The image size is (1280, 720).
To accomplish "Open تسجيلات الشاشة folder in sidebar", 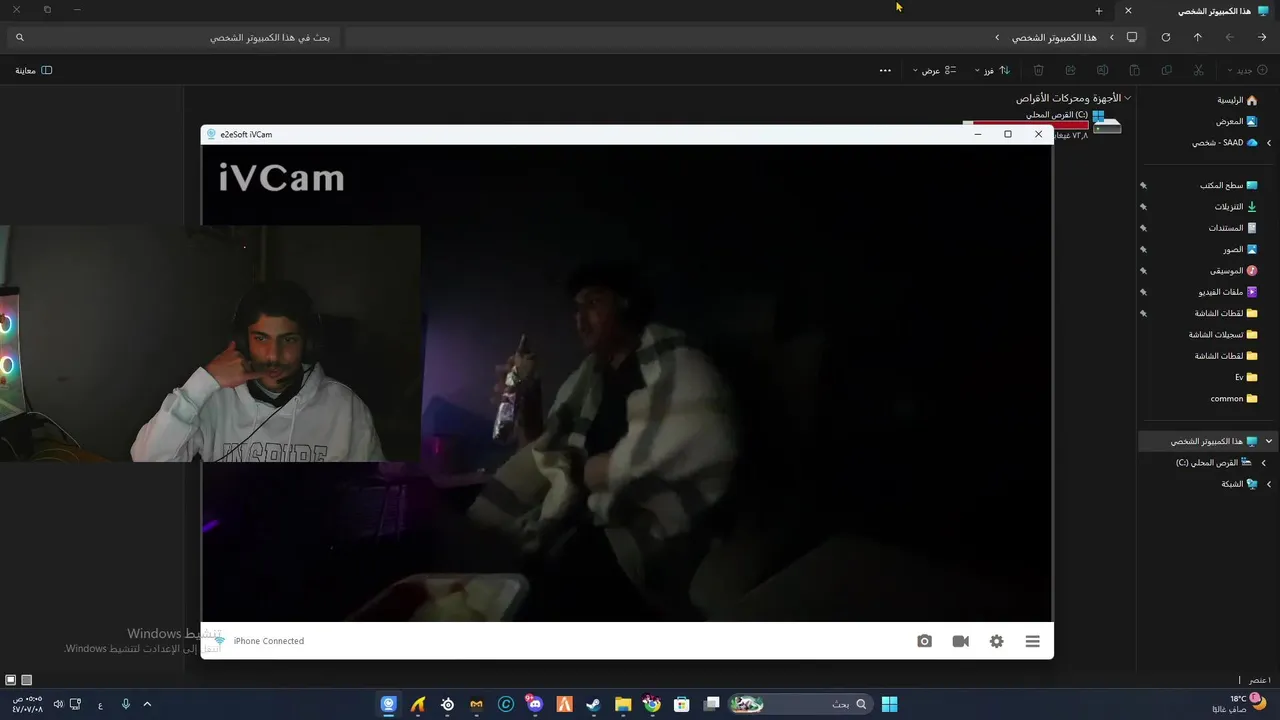I will (1223, 334).
